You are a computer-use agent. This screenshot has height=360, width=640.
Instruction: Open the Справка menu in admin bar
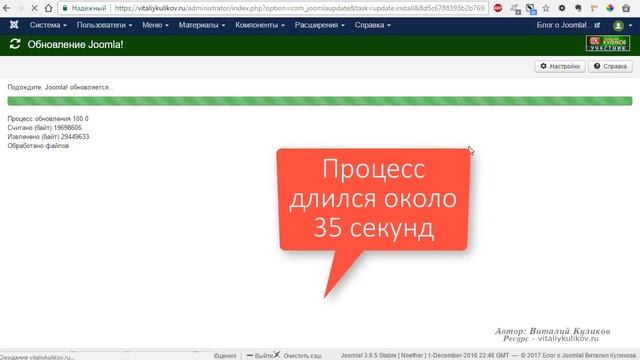point(372,25)
